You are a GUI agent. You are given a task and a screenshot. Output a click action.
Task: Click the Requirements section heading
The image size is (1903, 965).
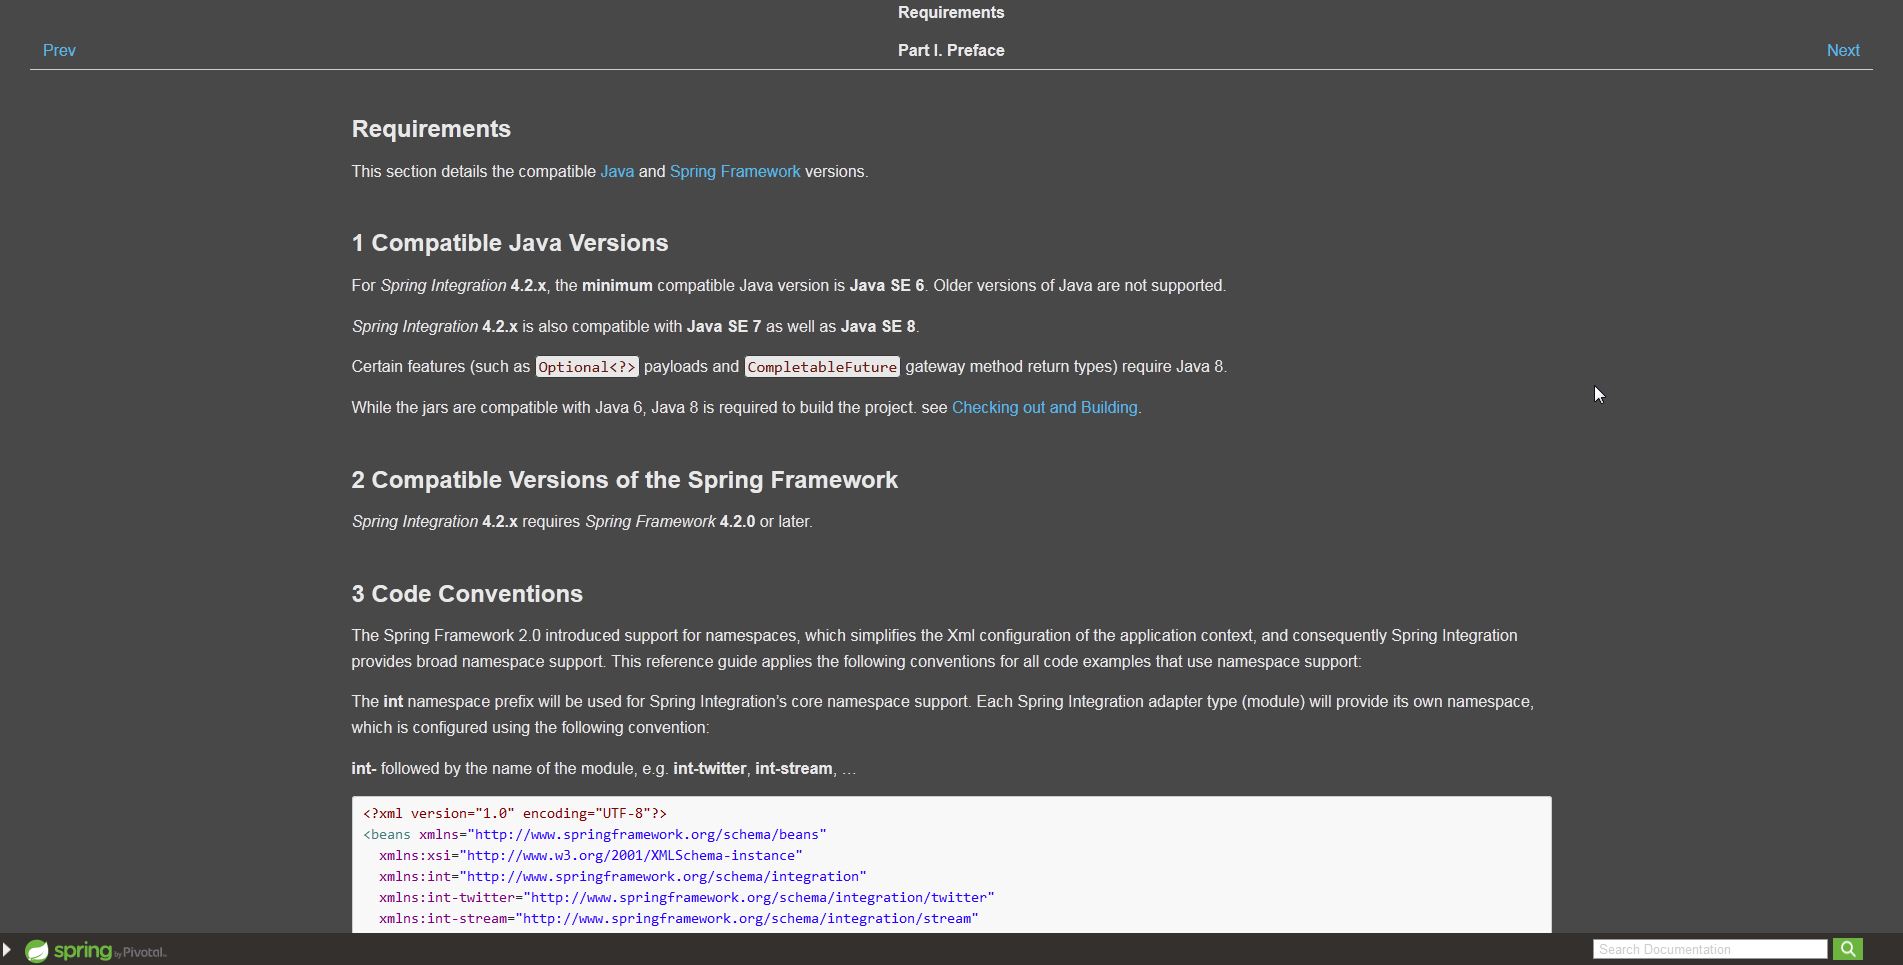tap(431, 129)
